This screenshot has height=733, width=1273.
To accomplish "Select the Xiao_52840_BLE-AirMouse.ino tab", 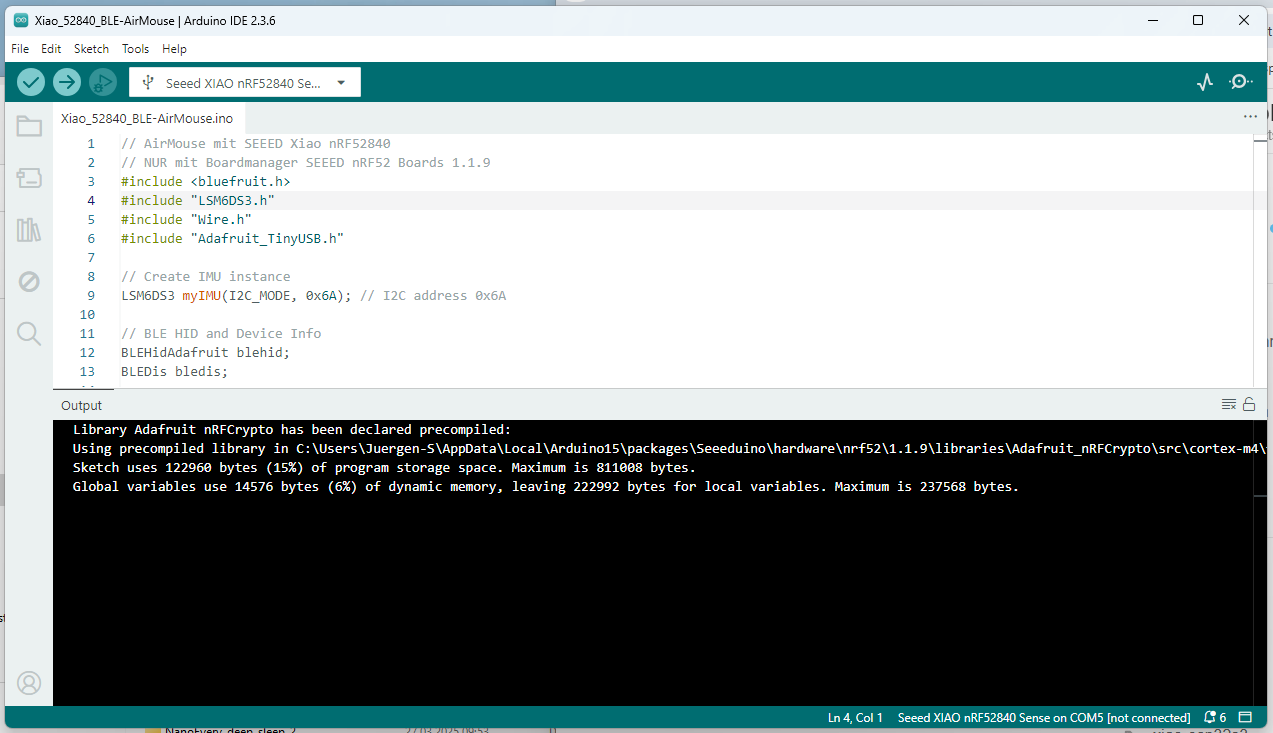I will click(147, 118).
